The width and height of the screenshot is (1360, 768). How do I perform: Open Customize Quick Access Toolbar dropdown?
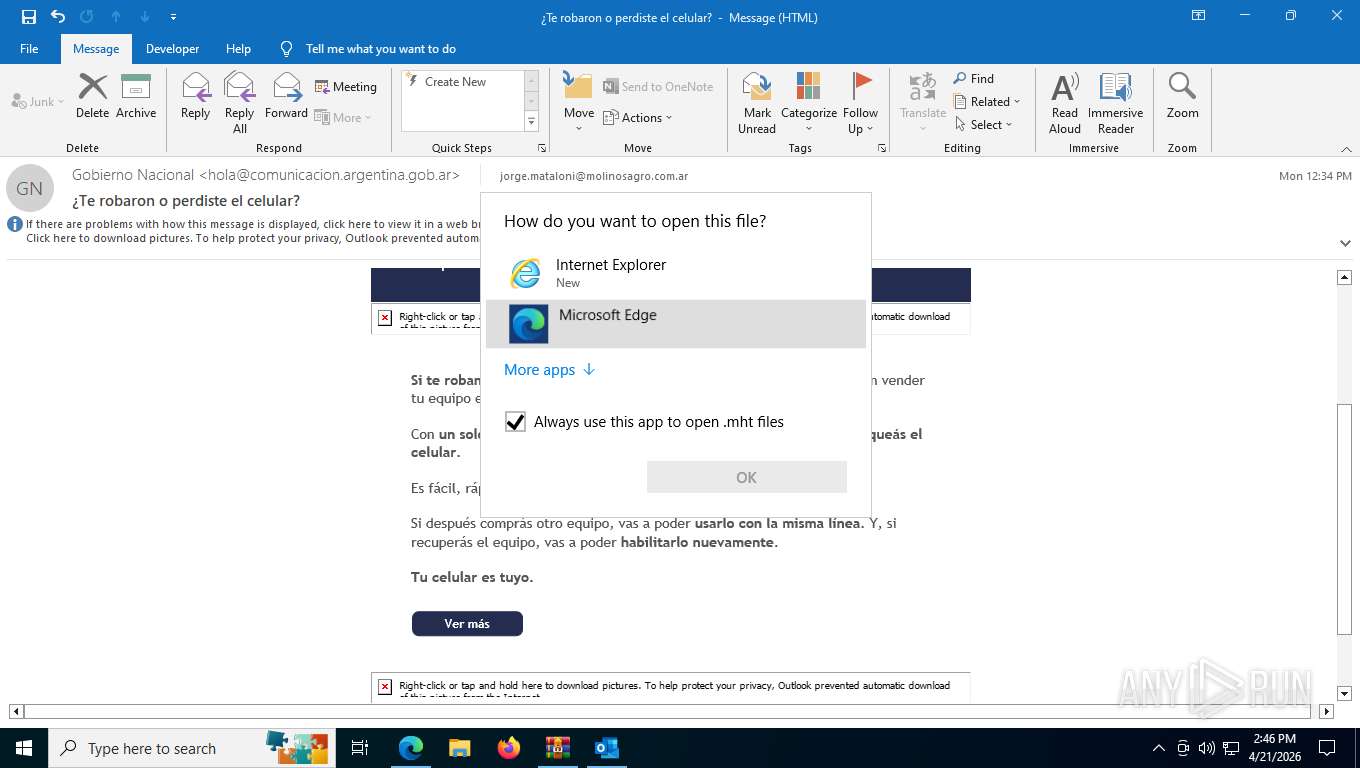click(x=174, y=17)
